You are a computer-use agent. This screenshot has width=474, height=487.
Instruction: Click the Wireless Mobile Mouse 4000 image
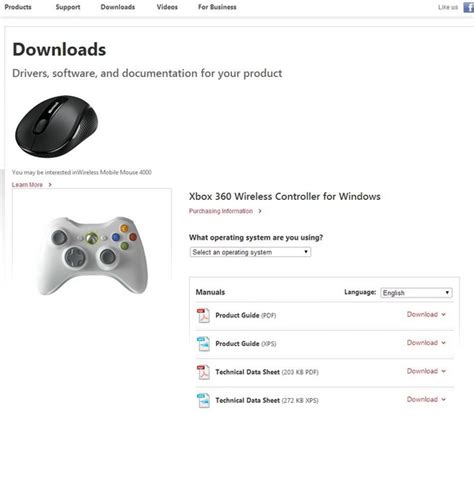pos(57,126)
